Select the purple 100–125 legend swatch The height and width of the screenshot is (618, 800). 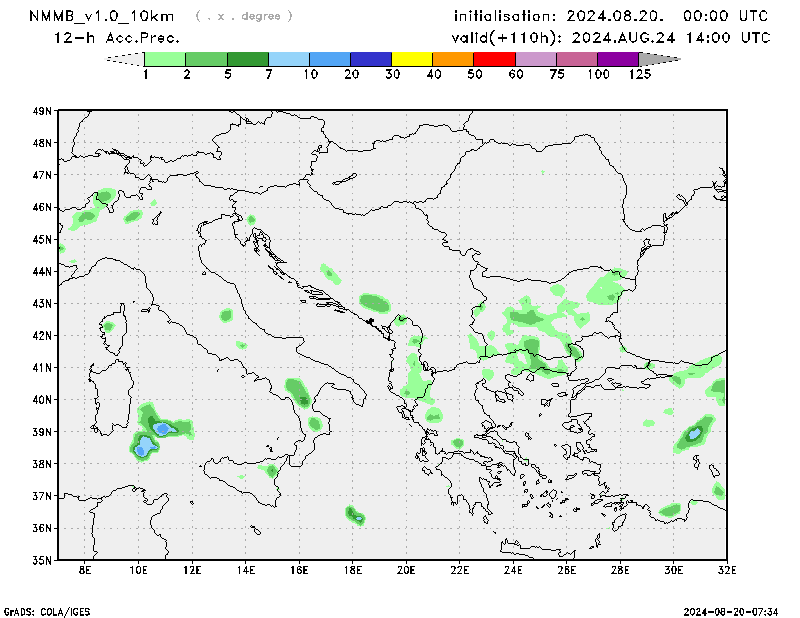pos(618,59)
